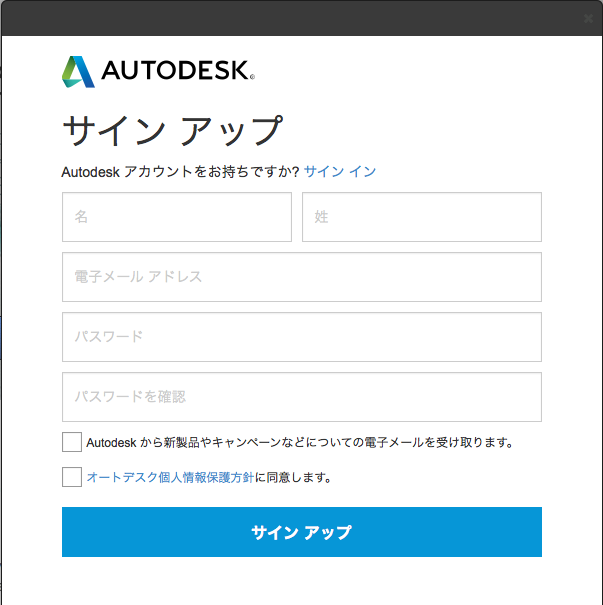603x605 pixels.
Task: Close the sign-up dialog with the X
Action: (x=588, y=19)
